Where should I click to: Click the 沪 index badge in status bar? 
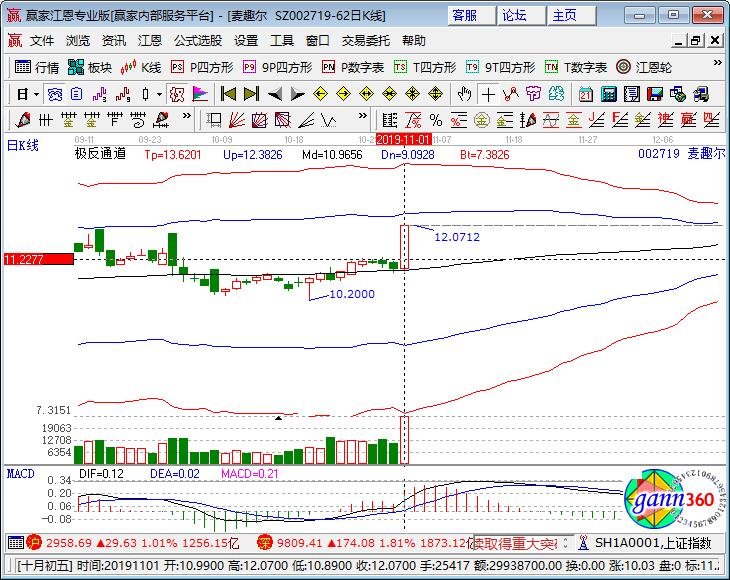[x=34, y=543]
